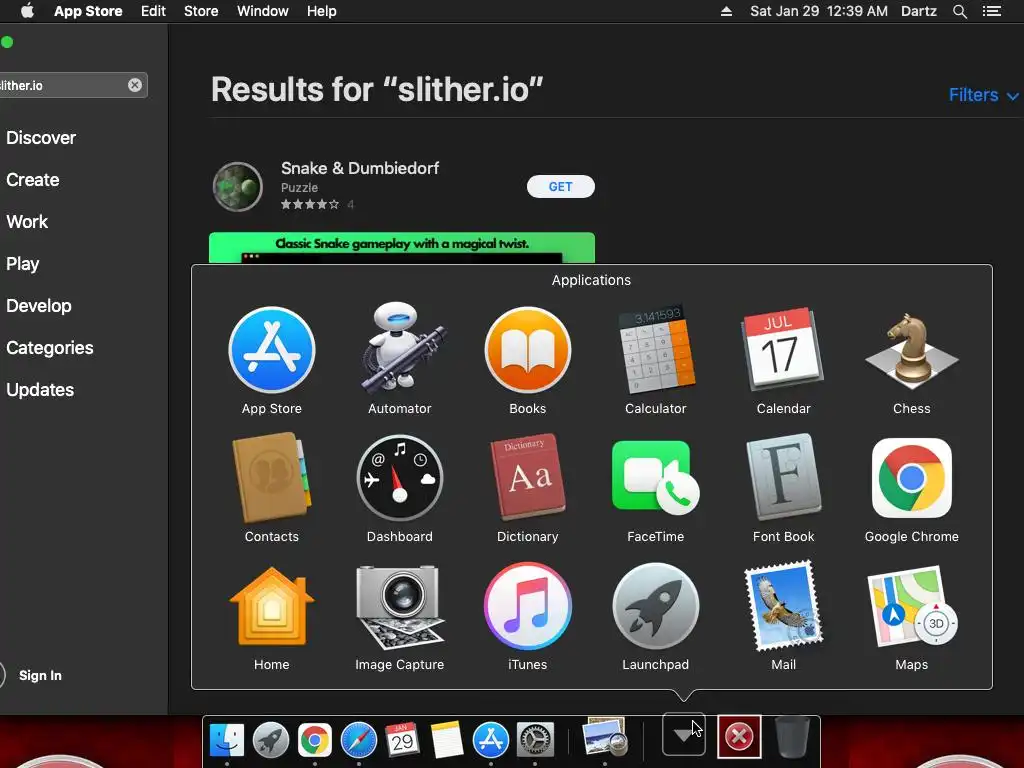This screenshot has width=1024, height=768.
Task: Open Contacts app icon
Action: [272, 477]
